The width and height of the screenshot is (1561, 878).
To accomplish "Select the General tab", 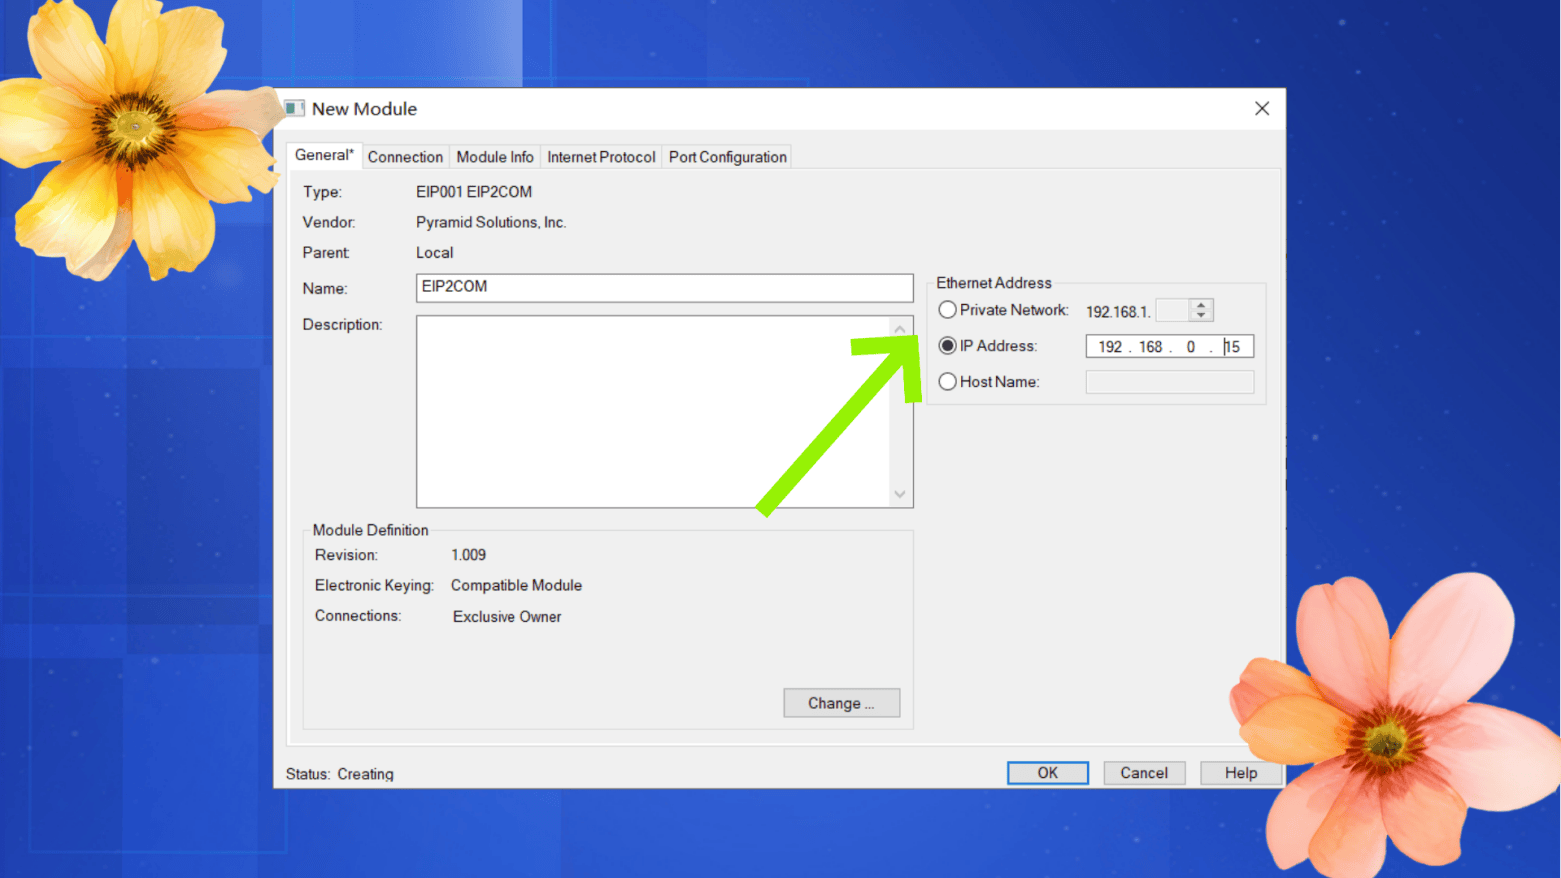I will pyautogui.click(x=324, y=155).
